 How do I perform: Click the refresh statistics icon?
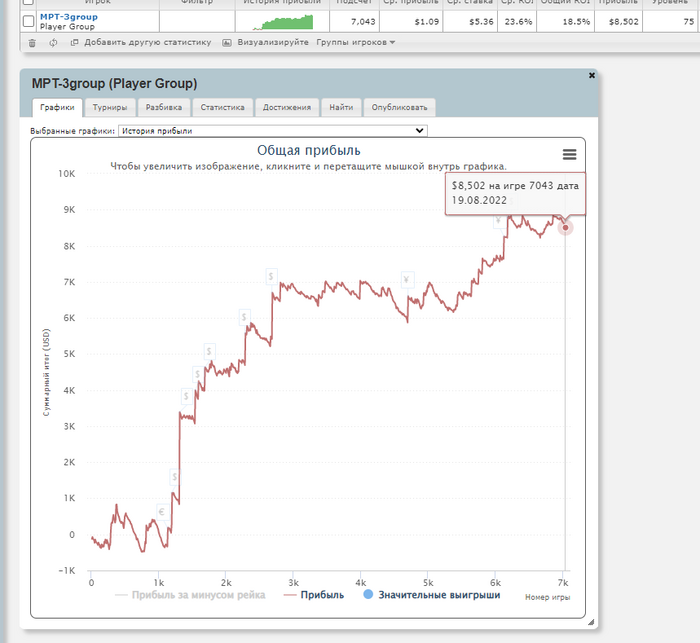[53, 43]
